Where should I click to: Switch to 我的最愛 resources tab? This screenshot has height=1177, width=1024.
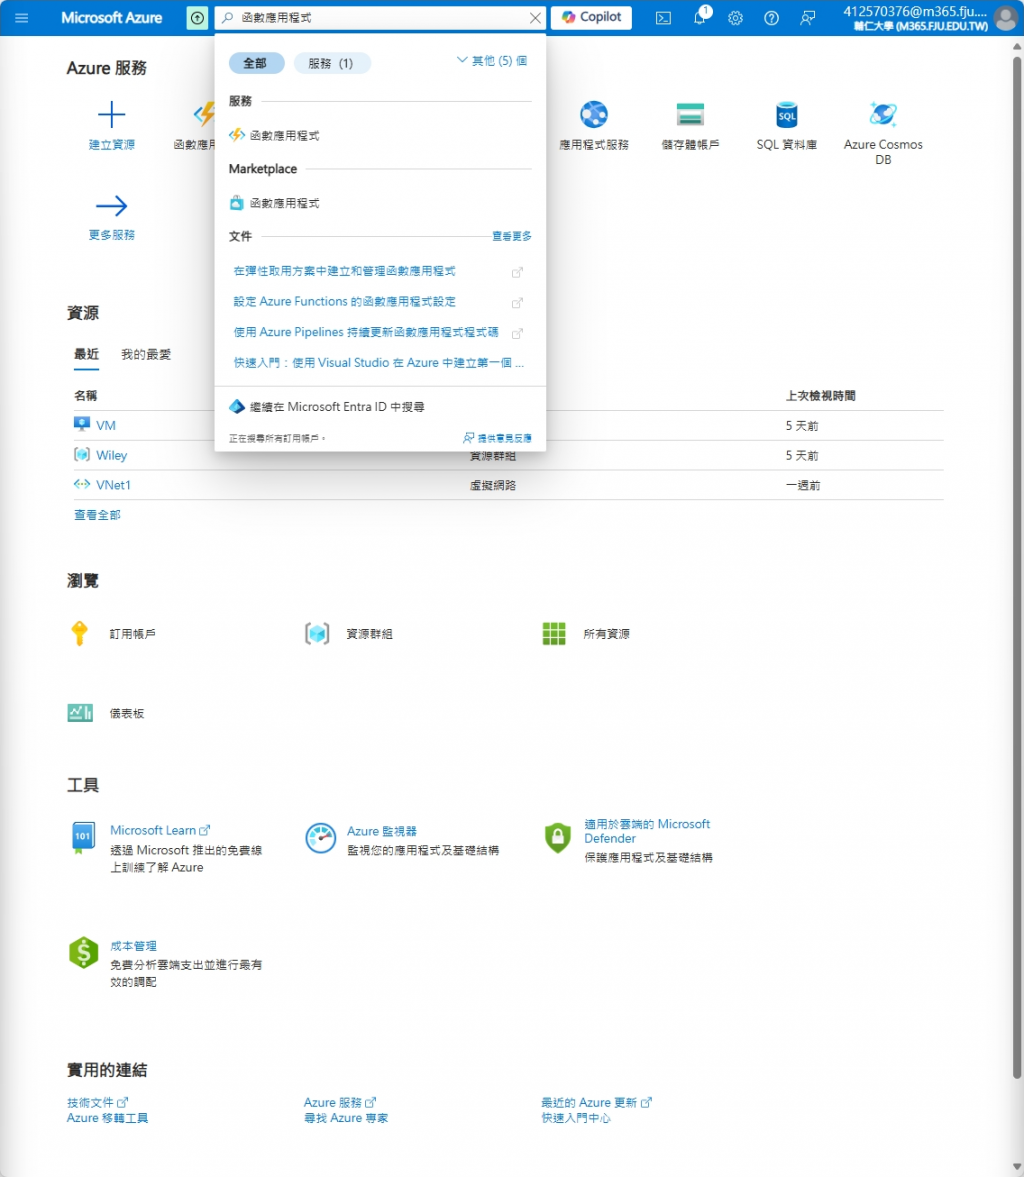(146, 354)
